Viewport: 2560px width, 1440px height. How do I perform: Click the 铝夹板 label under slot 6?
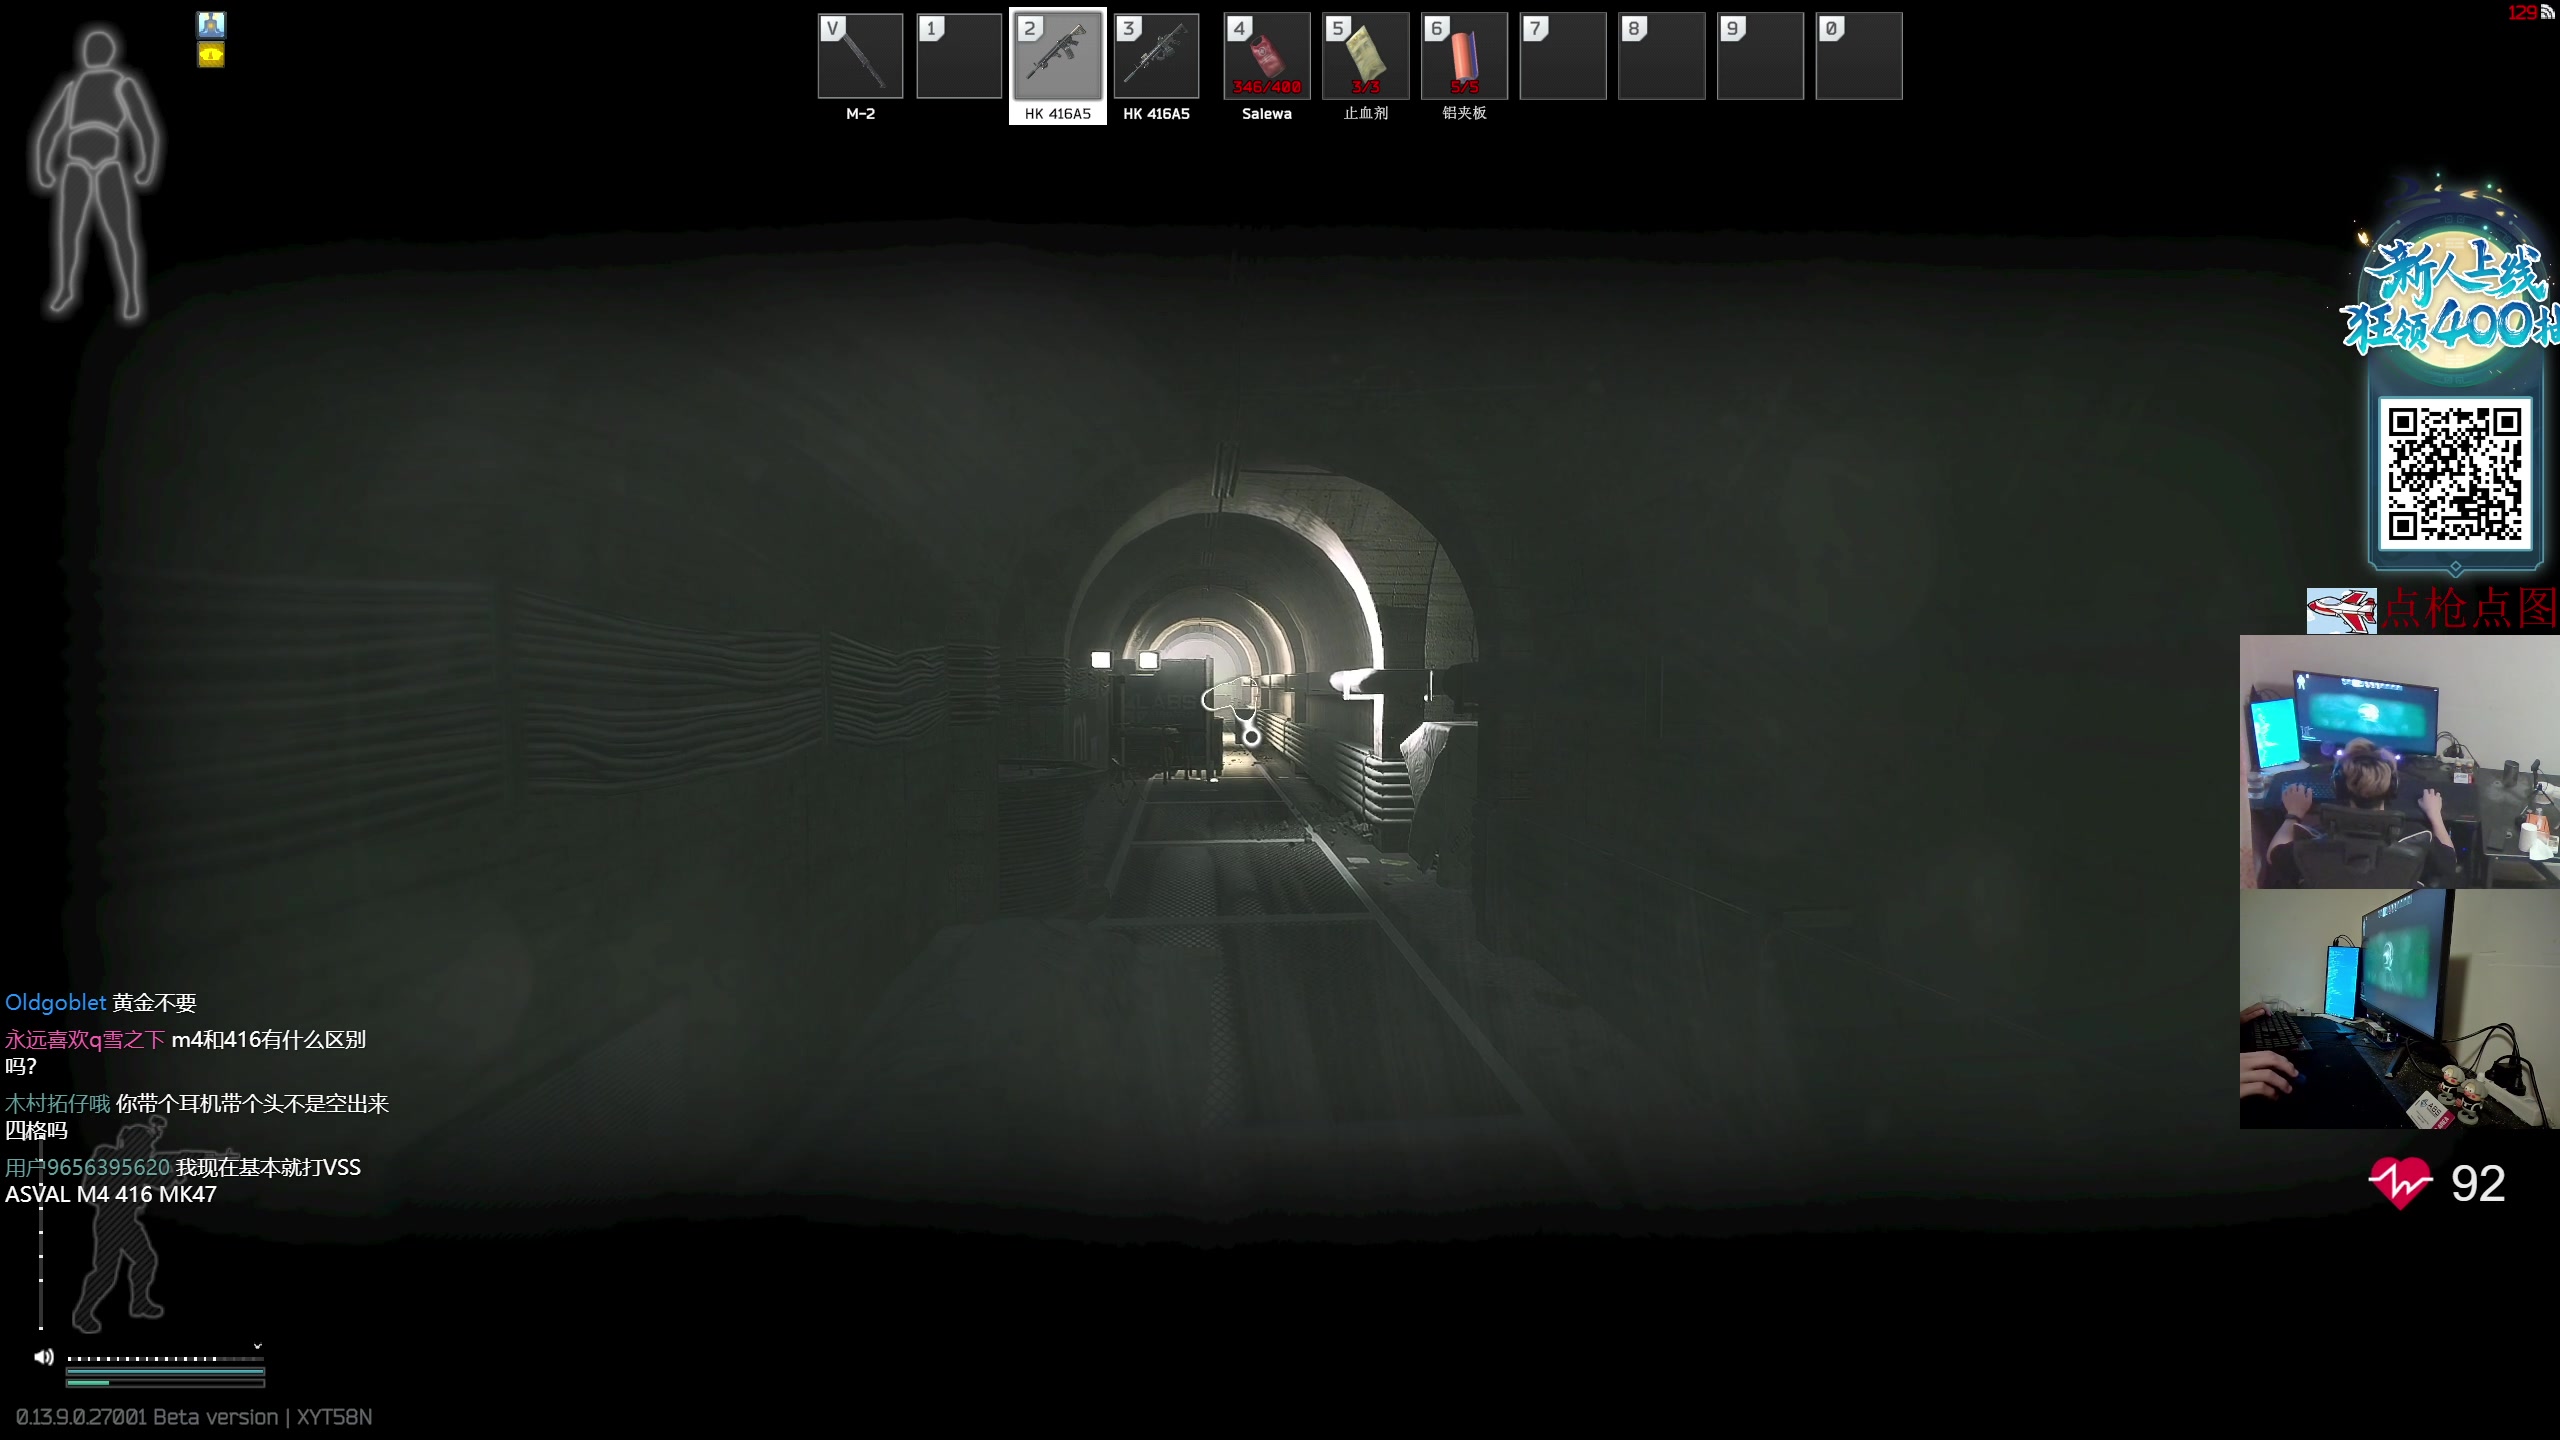pos(1464,113)
